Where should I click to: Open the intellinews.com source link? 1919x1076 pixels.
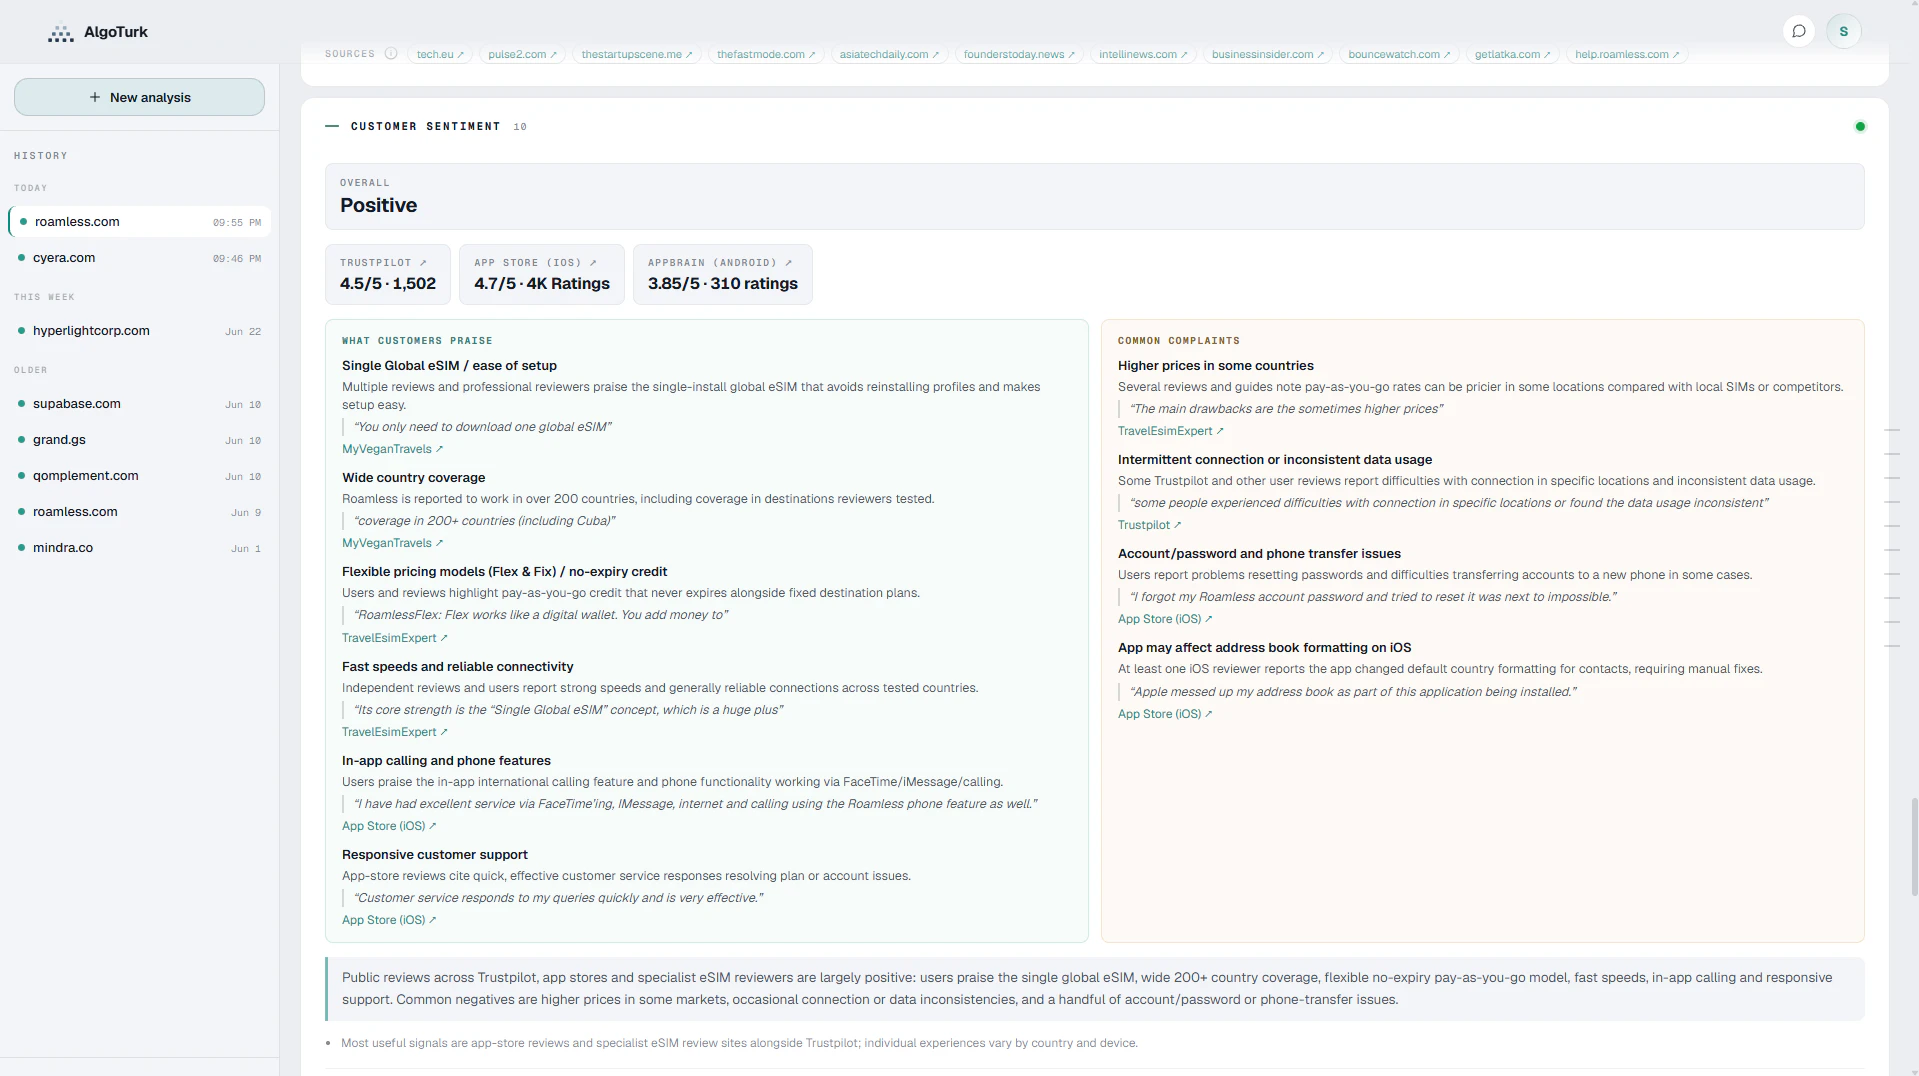pyautogui.click(x=1143, y=54)
